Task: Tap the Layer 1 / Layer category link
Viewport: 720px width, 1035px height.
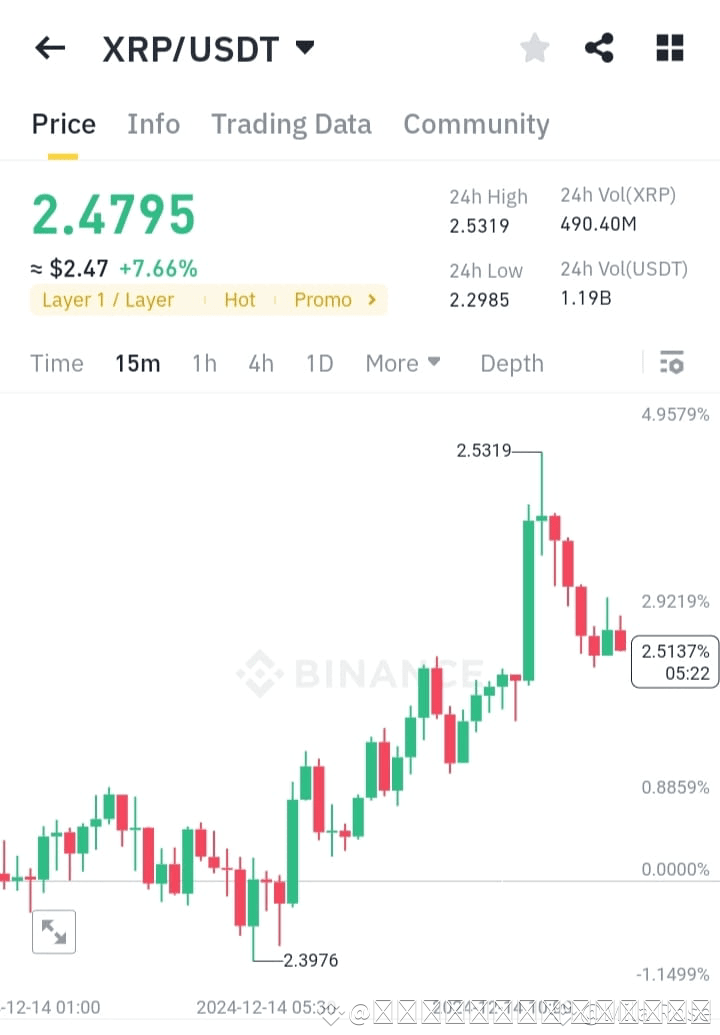Action: [108, 299]
